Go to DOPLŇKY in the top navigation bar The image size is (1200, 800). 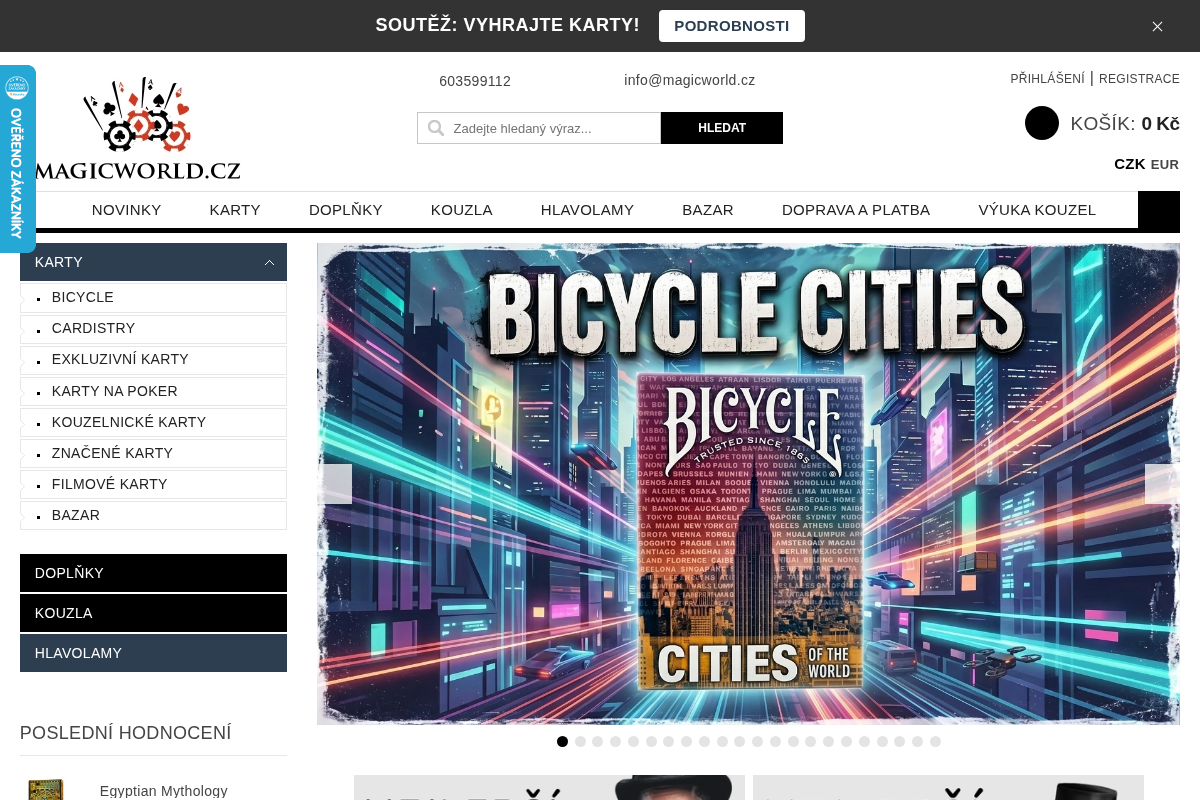(x=346, y=210)
